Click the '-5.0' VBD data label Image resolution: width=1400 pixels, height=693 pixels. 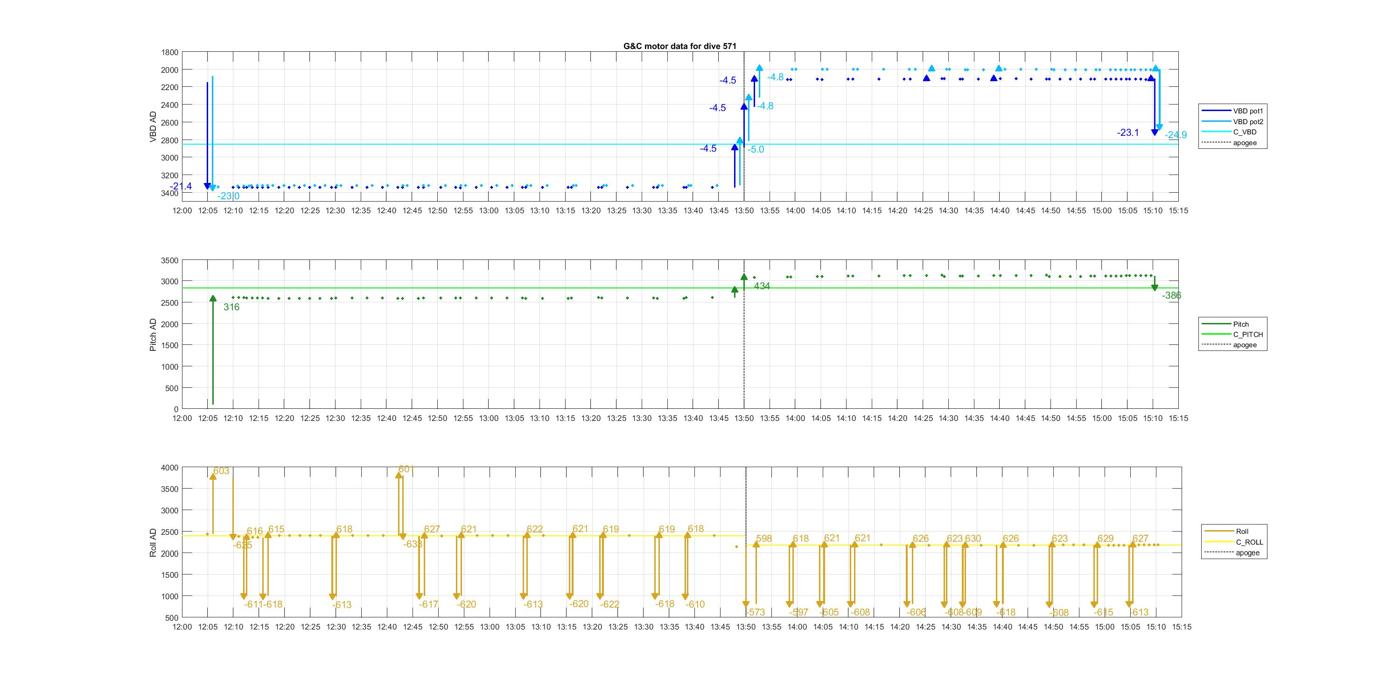(x=756, y=149)
